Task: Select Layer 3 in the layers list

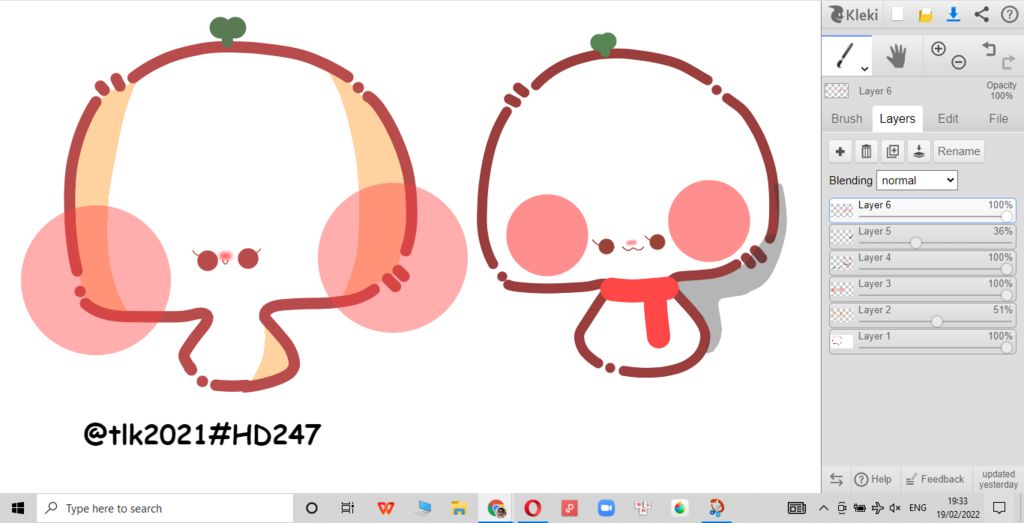Action: (922, 289)
